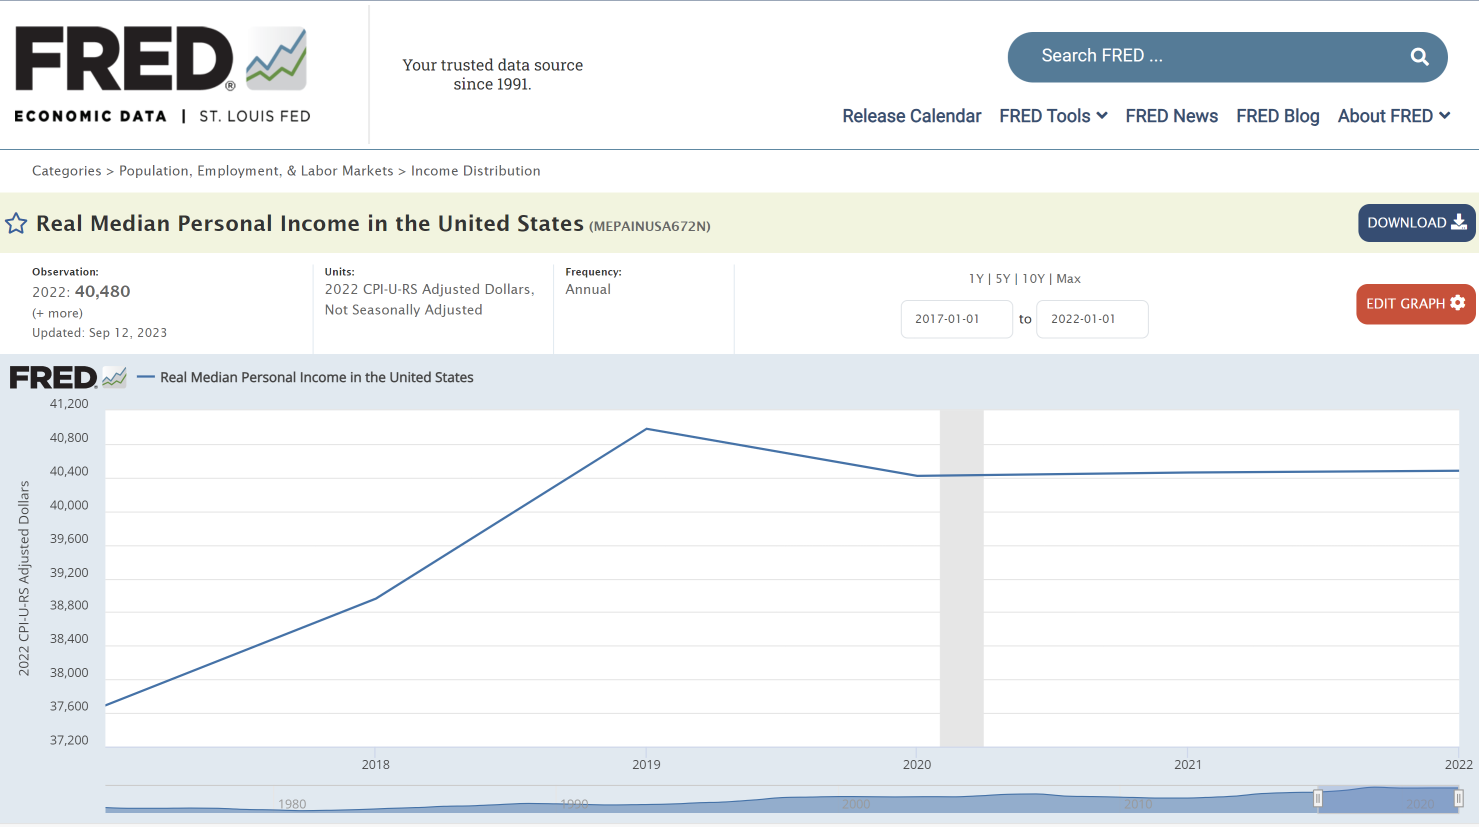Screen dimensions: 1479x827
Task: Select the 10Y date range
Action: click(1033, 279)
